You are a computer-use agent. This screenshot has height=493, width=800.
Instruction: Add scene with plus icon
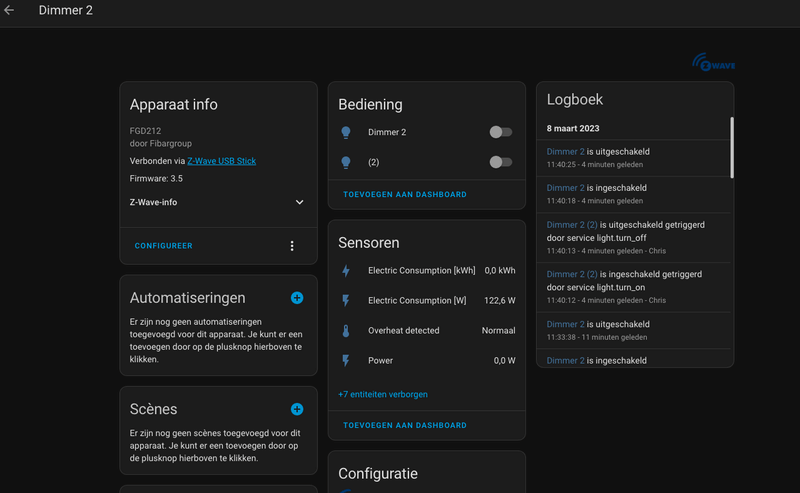(x=297, y=409)
